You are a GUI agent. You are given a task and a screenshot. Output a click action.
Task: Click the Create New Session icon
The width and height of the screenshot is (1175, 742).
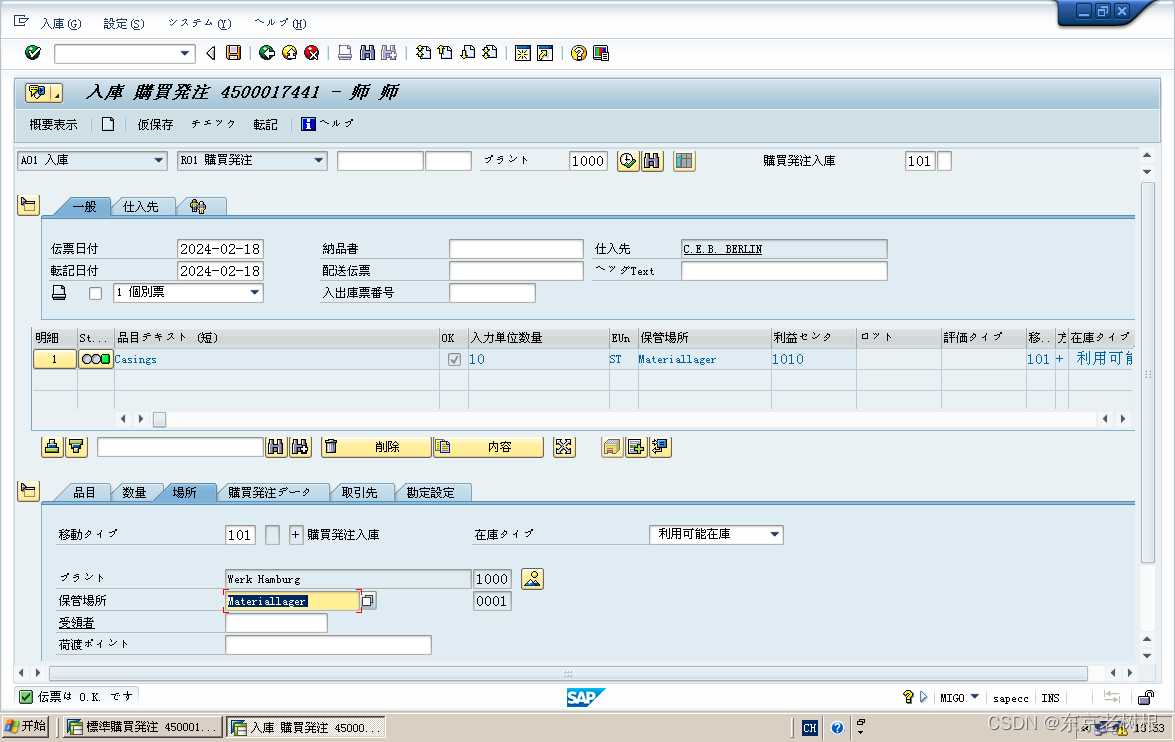(x=523, y=52)
